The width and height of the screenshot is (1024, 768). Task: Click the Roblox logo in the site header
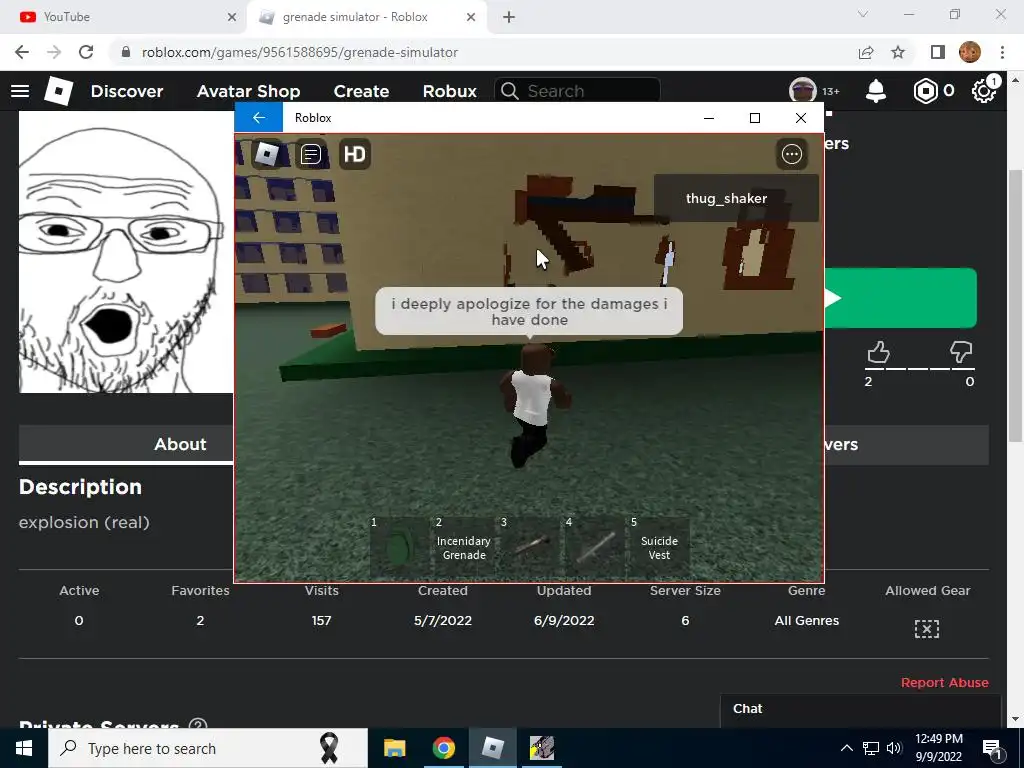tap(58, 91)
